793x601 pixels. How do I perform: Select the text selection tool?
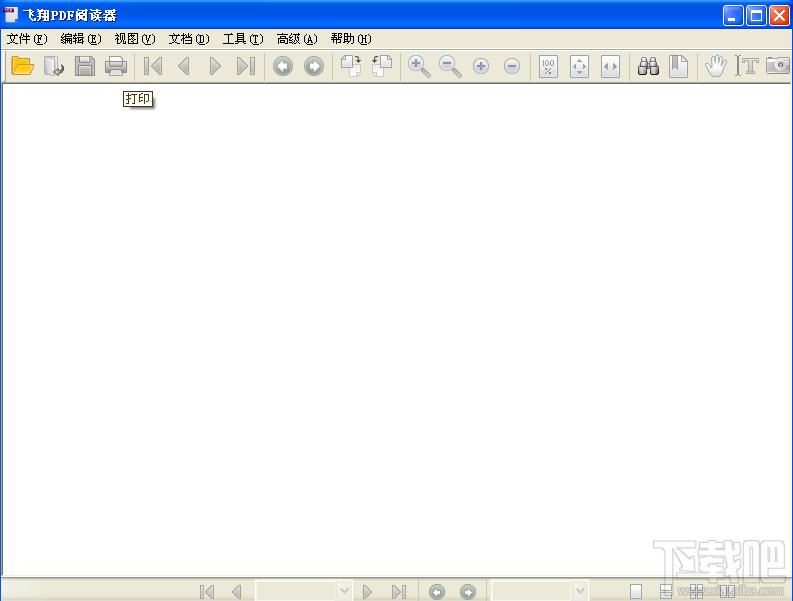click(747, 66)
